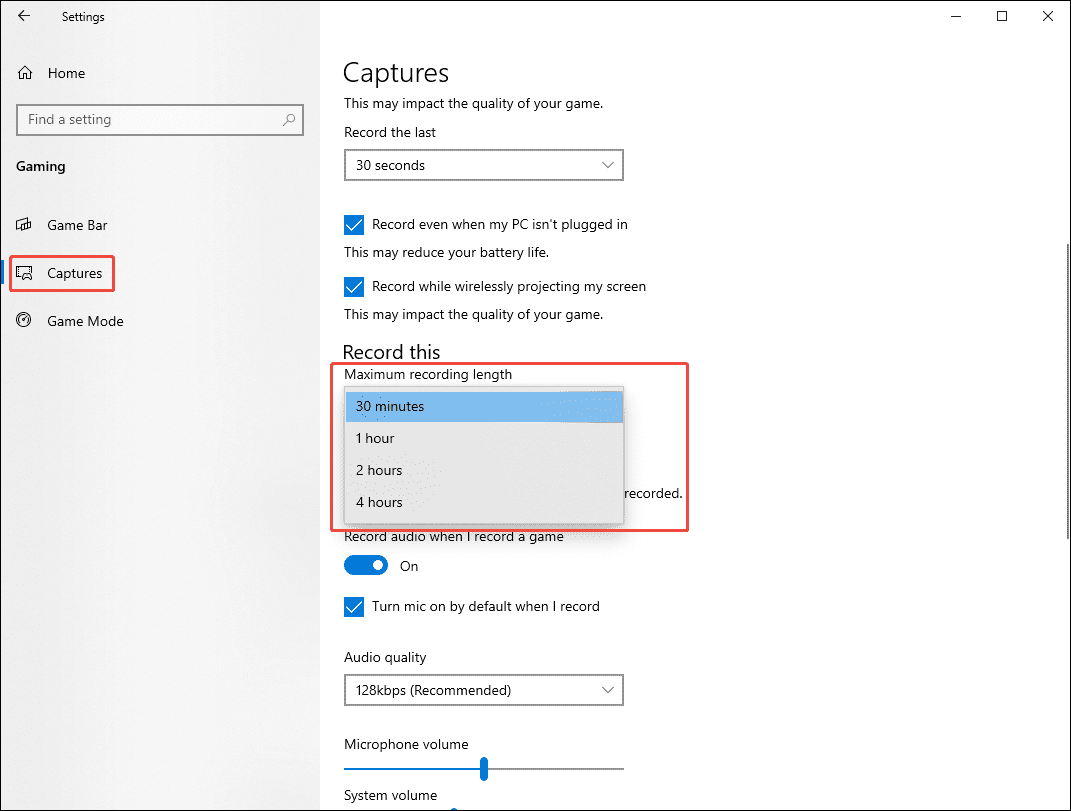Image resolution: width=1071 pixels, height=811 pixels.
Task: Uncheck Turn mic on by default
Action: coord(354,607)
